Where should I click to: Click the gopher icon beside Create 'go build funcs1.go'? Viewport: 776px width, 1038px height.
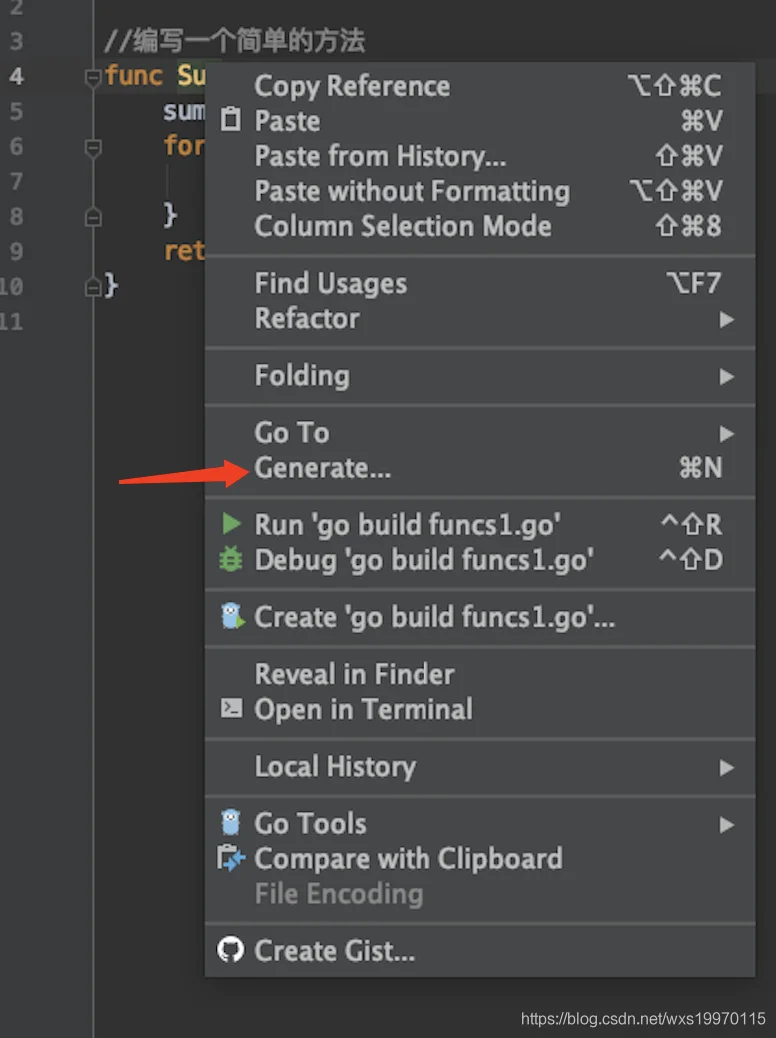coord(232,616)
